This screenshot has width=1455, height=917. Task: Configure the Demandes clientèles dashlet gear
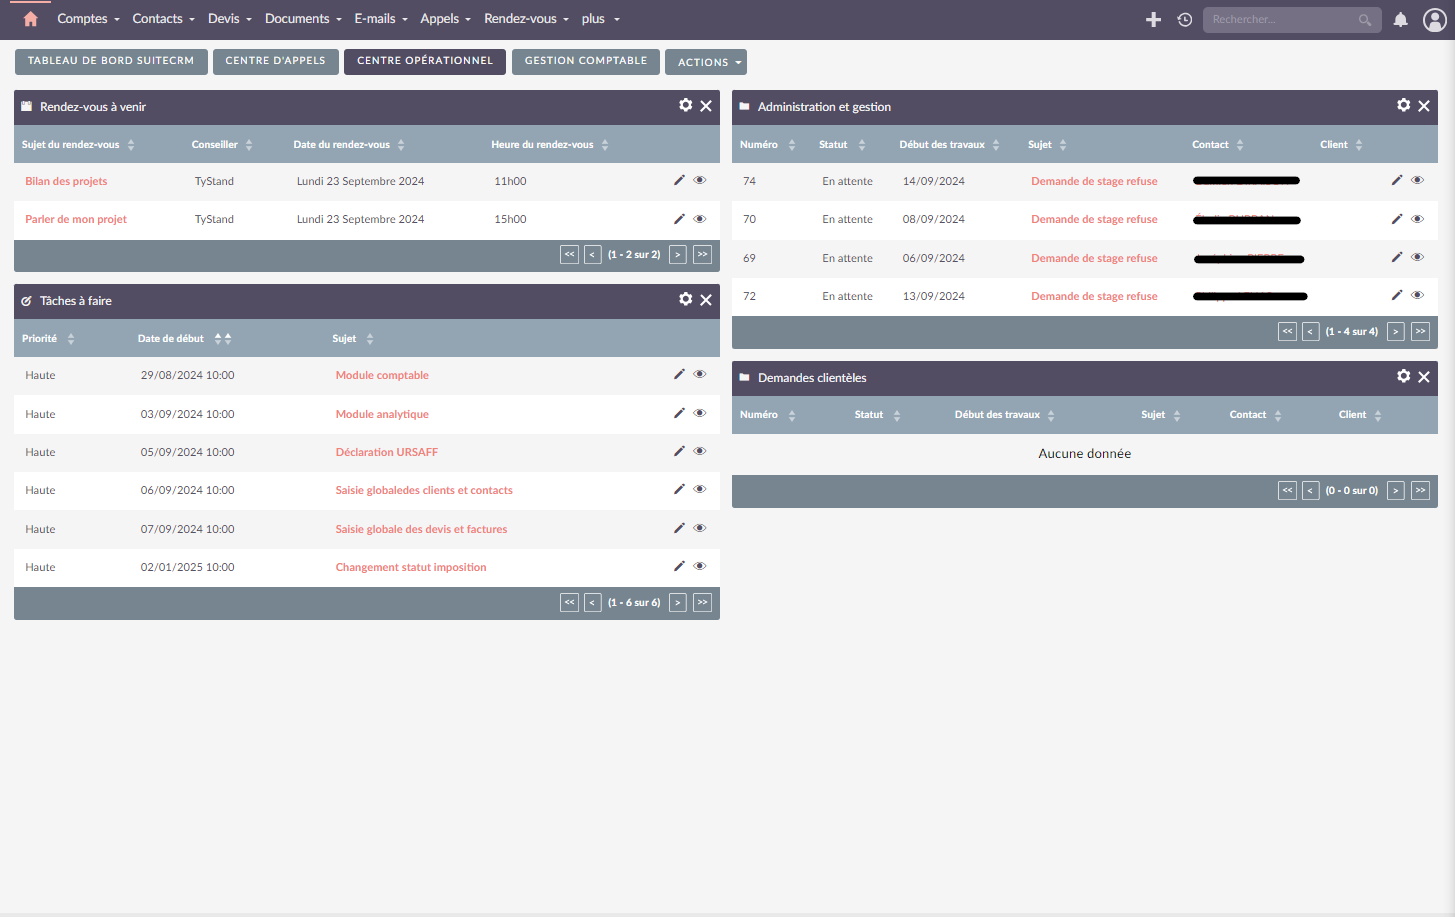pos(1404,376)
